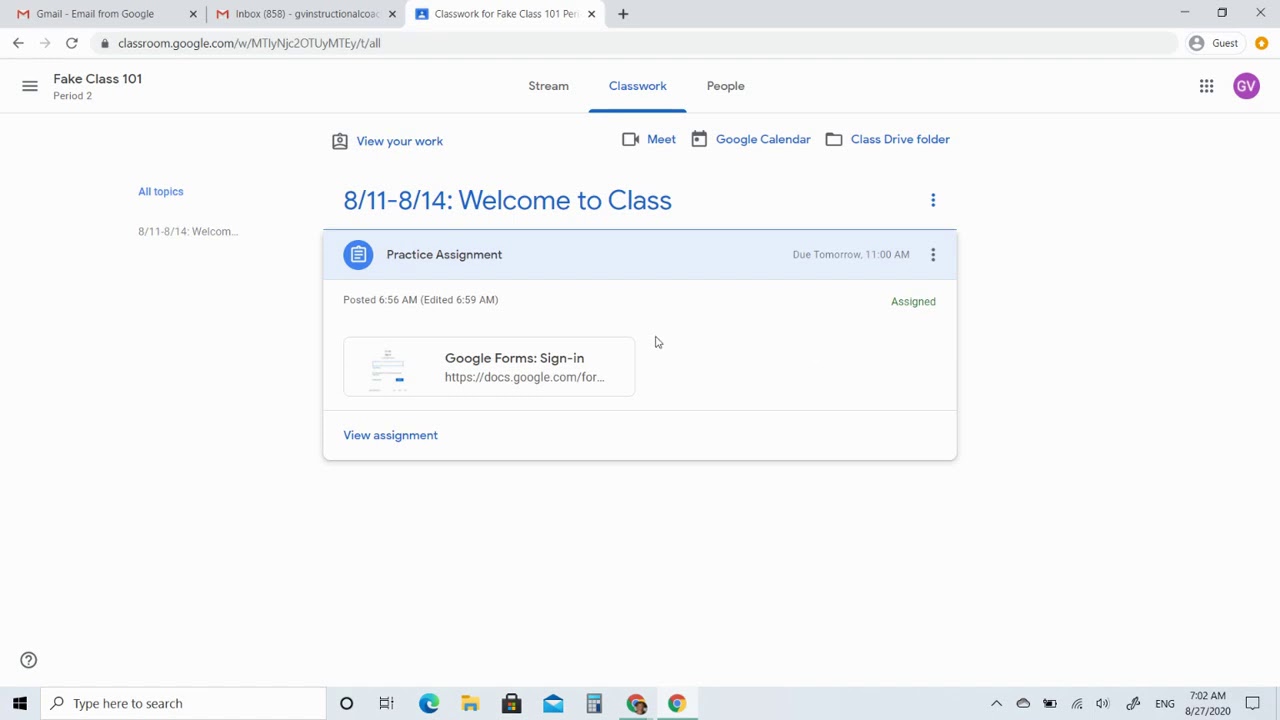Go back in browser history
1280x720 pixels.
click(x=18, y=43)
